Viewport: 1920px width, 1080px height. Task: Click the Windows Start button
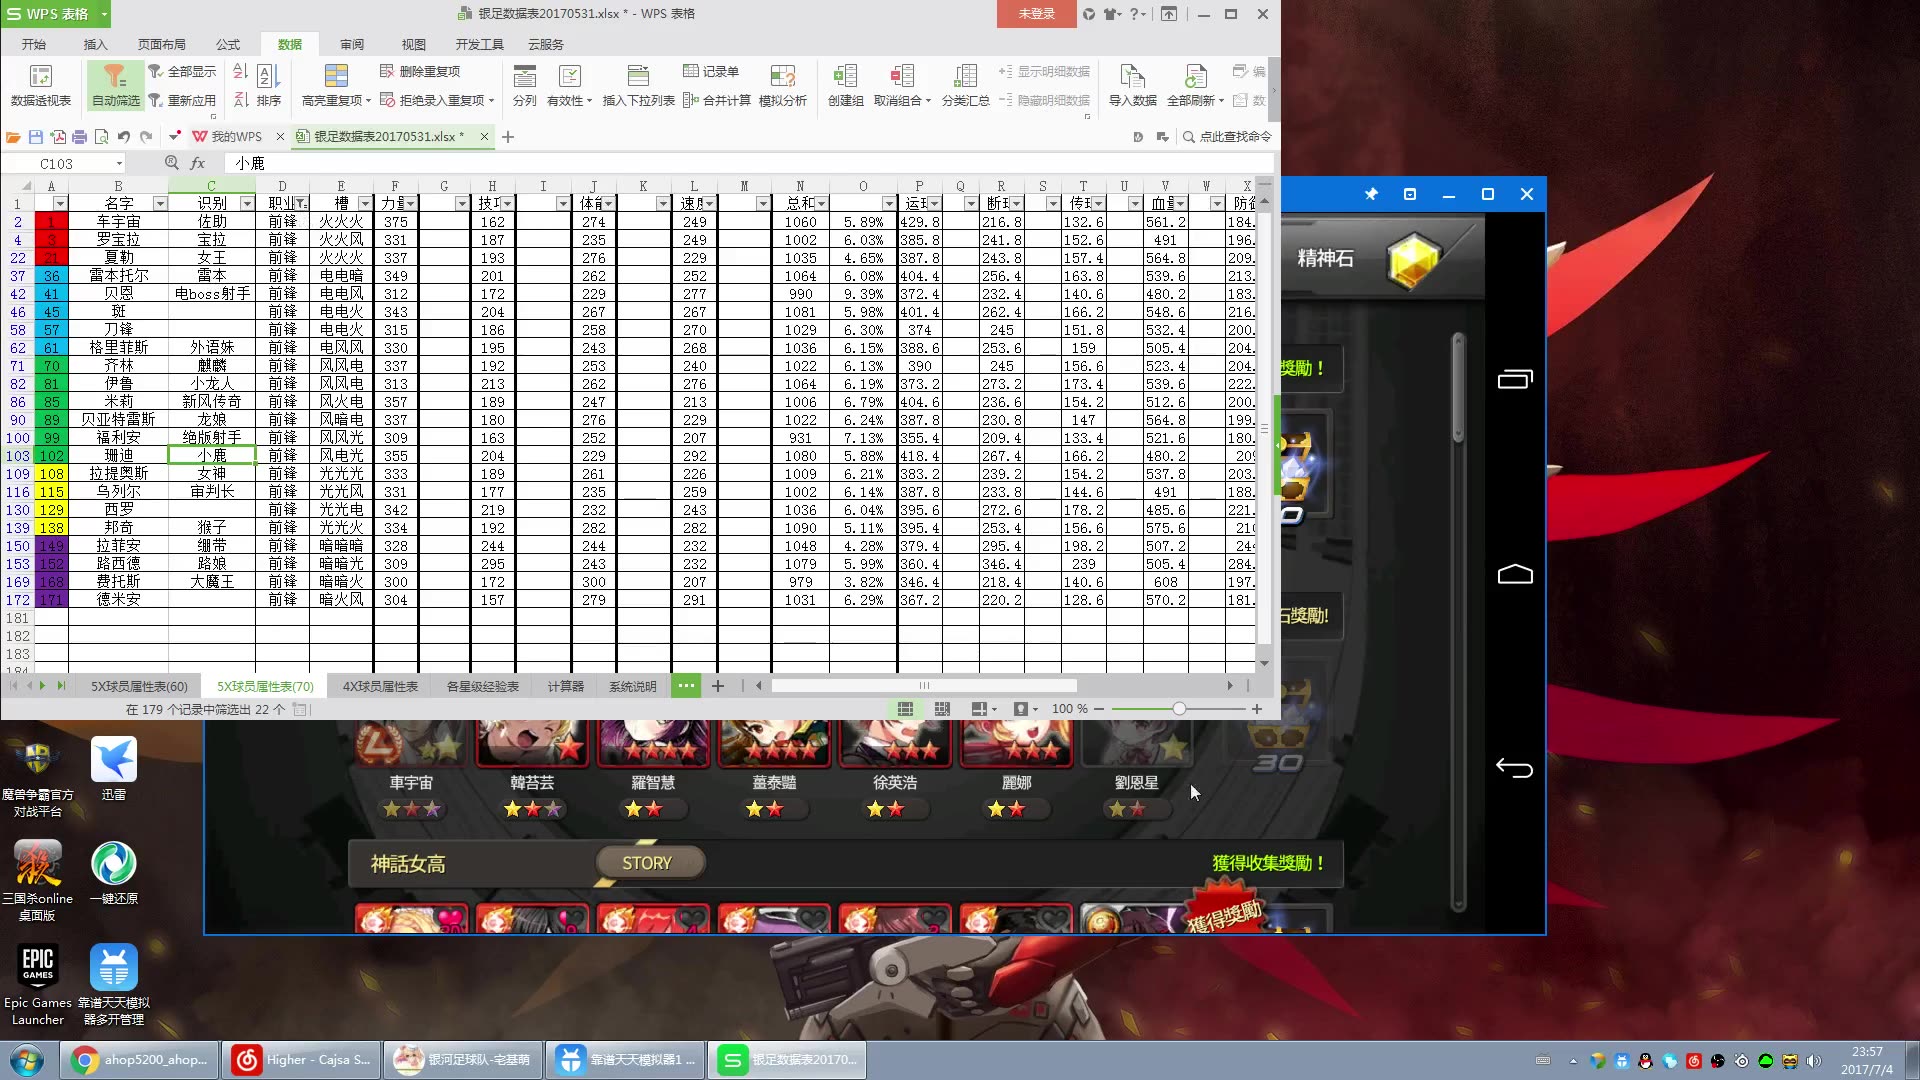pyautogui.click(x=27, y=1060)
